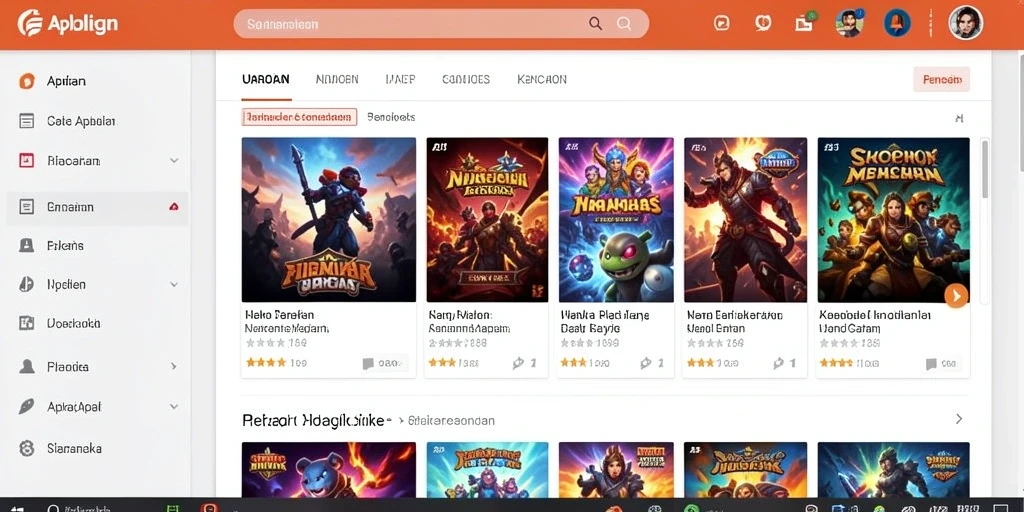This screenshot has width=1024, height=512.
Task: Click the comment icon on fifth game card
Action: [x=932, y=364]
